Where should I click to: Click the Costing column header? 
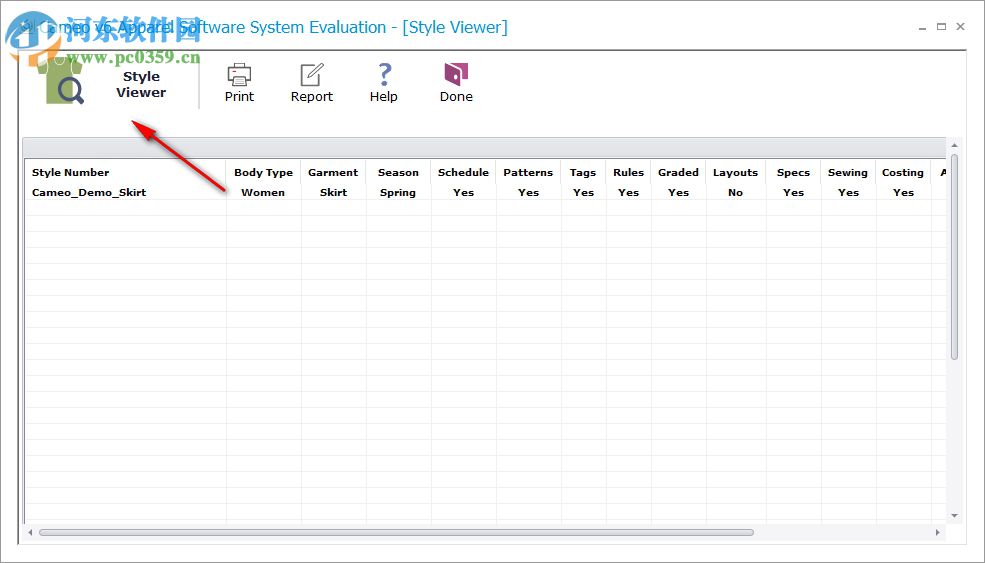[903, 172]
